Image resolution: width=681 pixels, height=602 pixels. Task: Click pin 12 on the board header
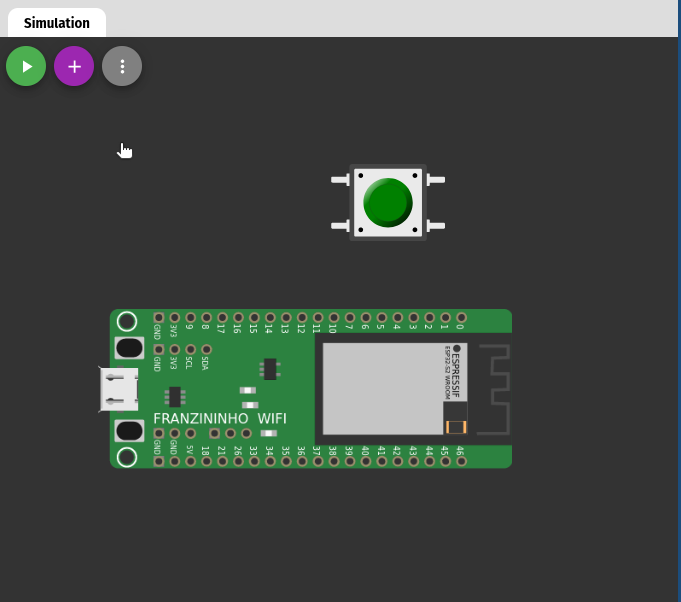(302, 318)
